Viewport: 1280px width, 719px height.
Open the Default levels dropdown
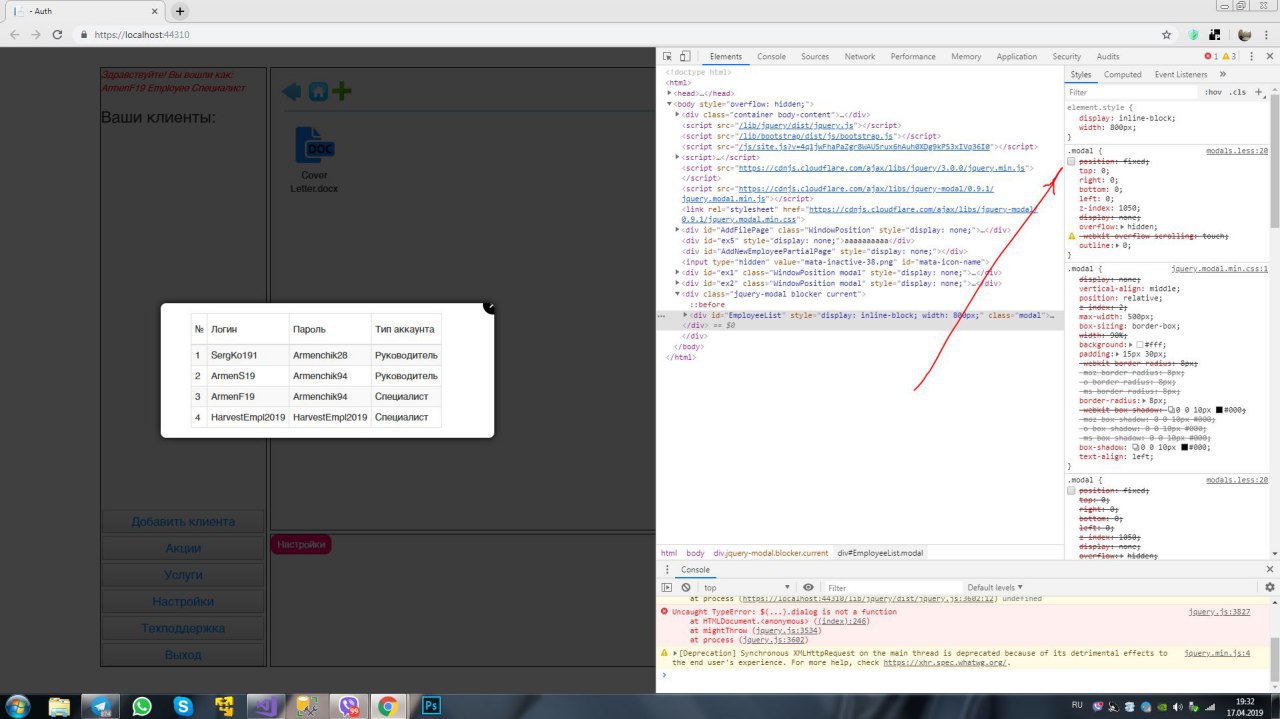point(995,587)
